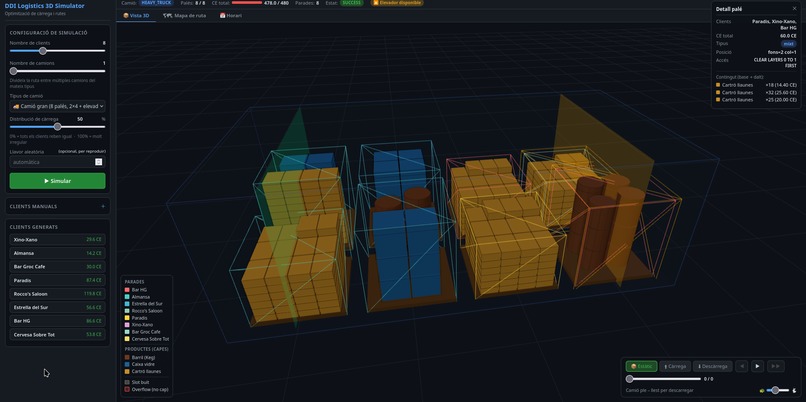The image size is (806, 402).
Task: Click the Estrella del Sur legend swatch
Action: pyautogui.click(x=127, y=304)
